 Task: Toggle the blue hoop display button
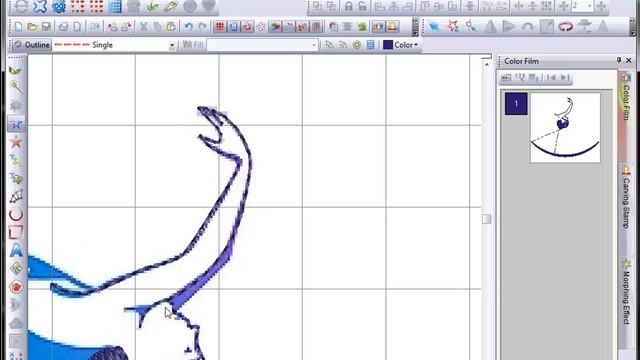pos(233,27)
